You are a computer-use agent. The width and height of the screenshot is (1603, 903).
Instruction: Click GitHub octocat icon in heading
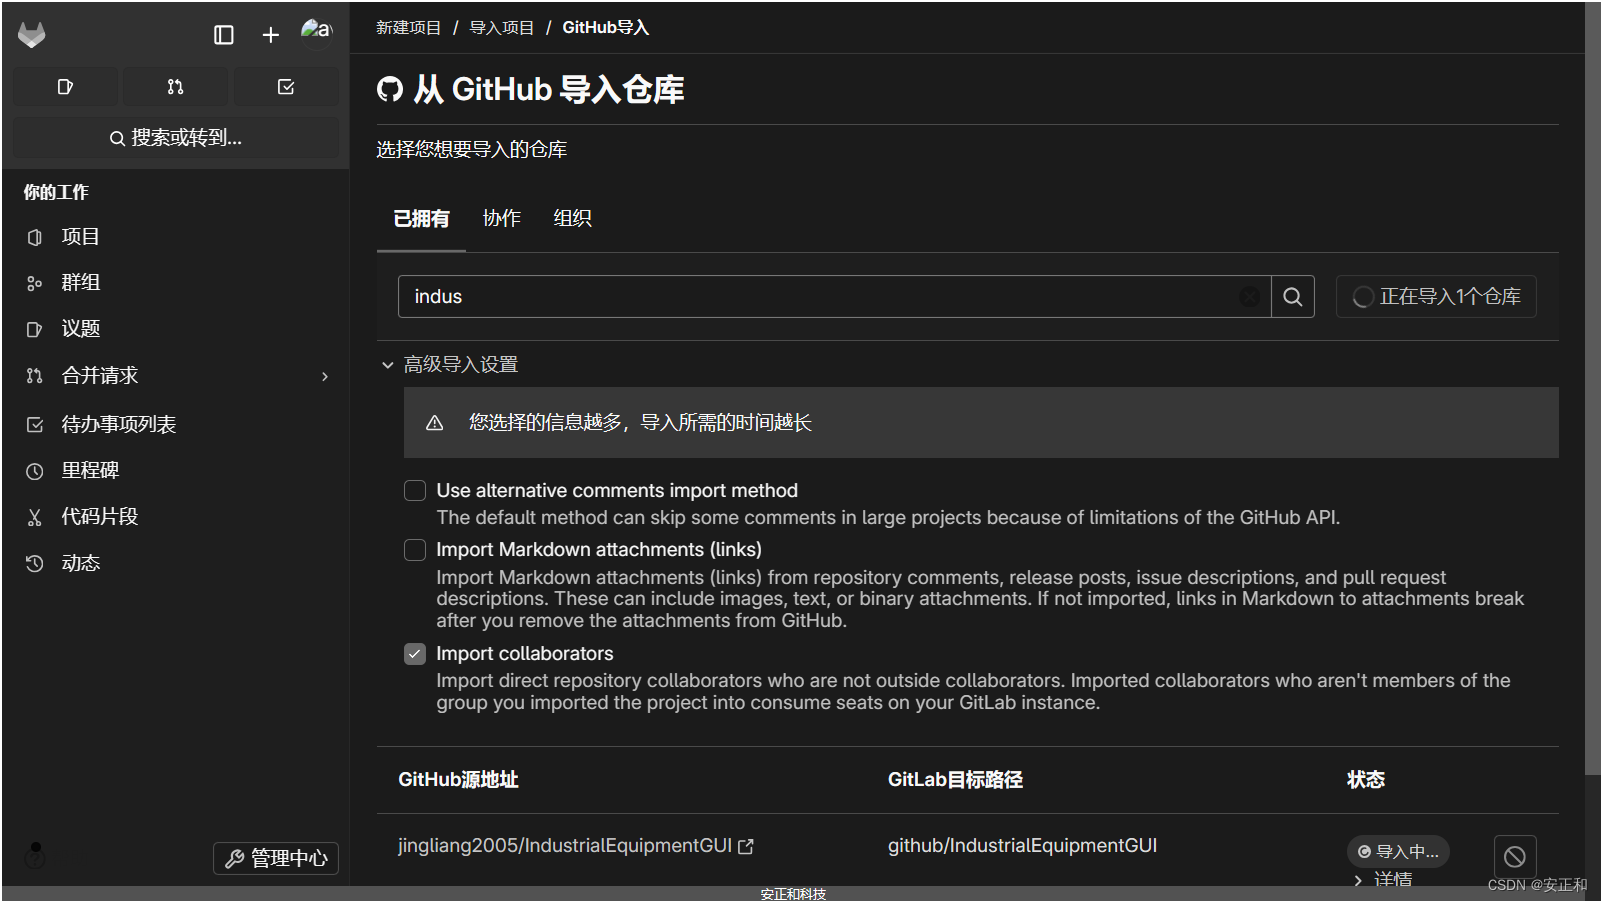pos(390,90)
